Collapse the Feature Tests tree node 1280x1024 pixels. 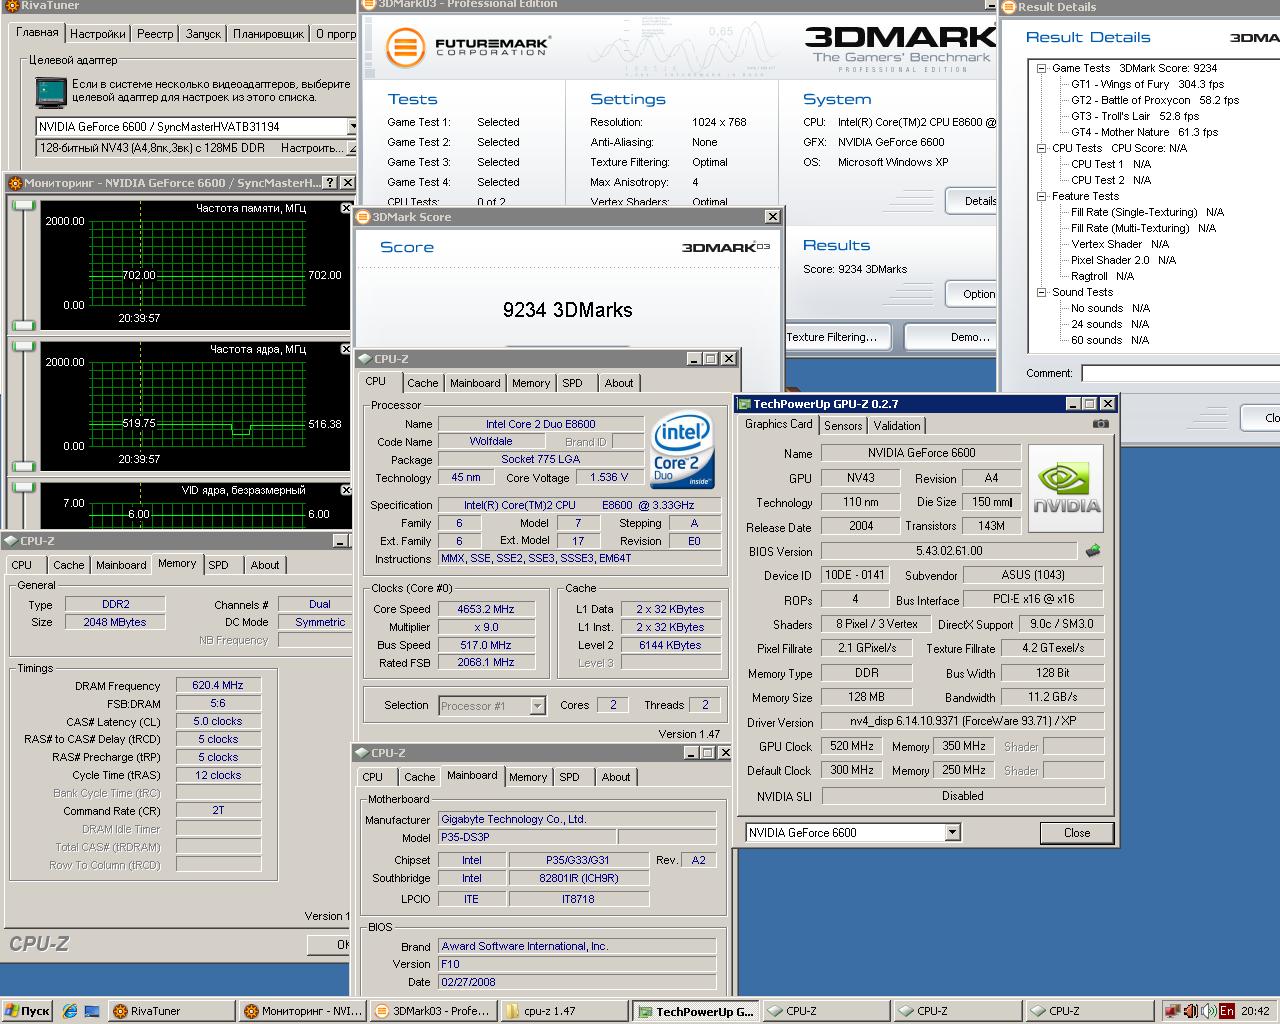[1042, 196]
